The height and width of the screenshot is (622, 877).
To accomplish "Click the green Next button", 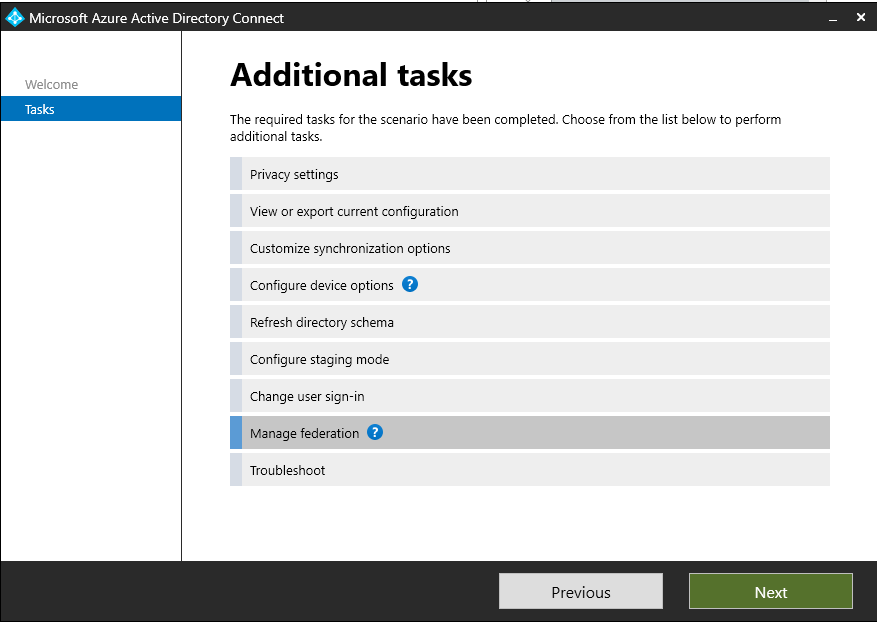I will tap(770, 592).
